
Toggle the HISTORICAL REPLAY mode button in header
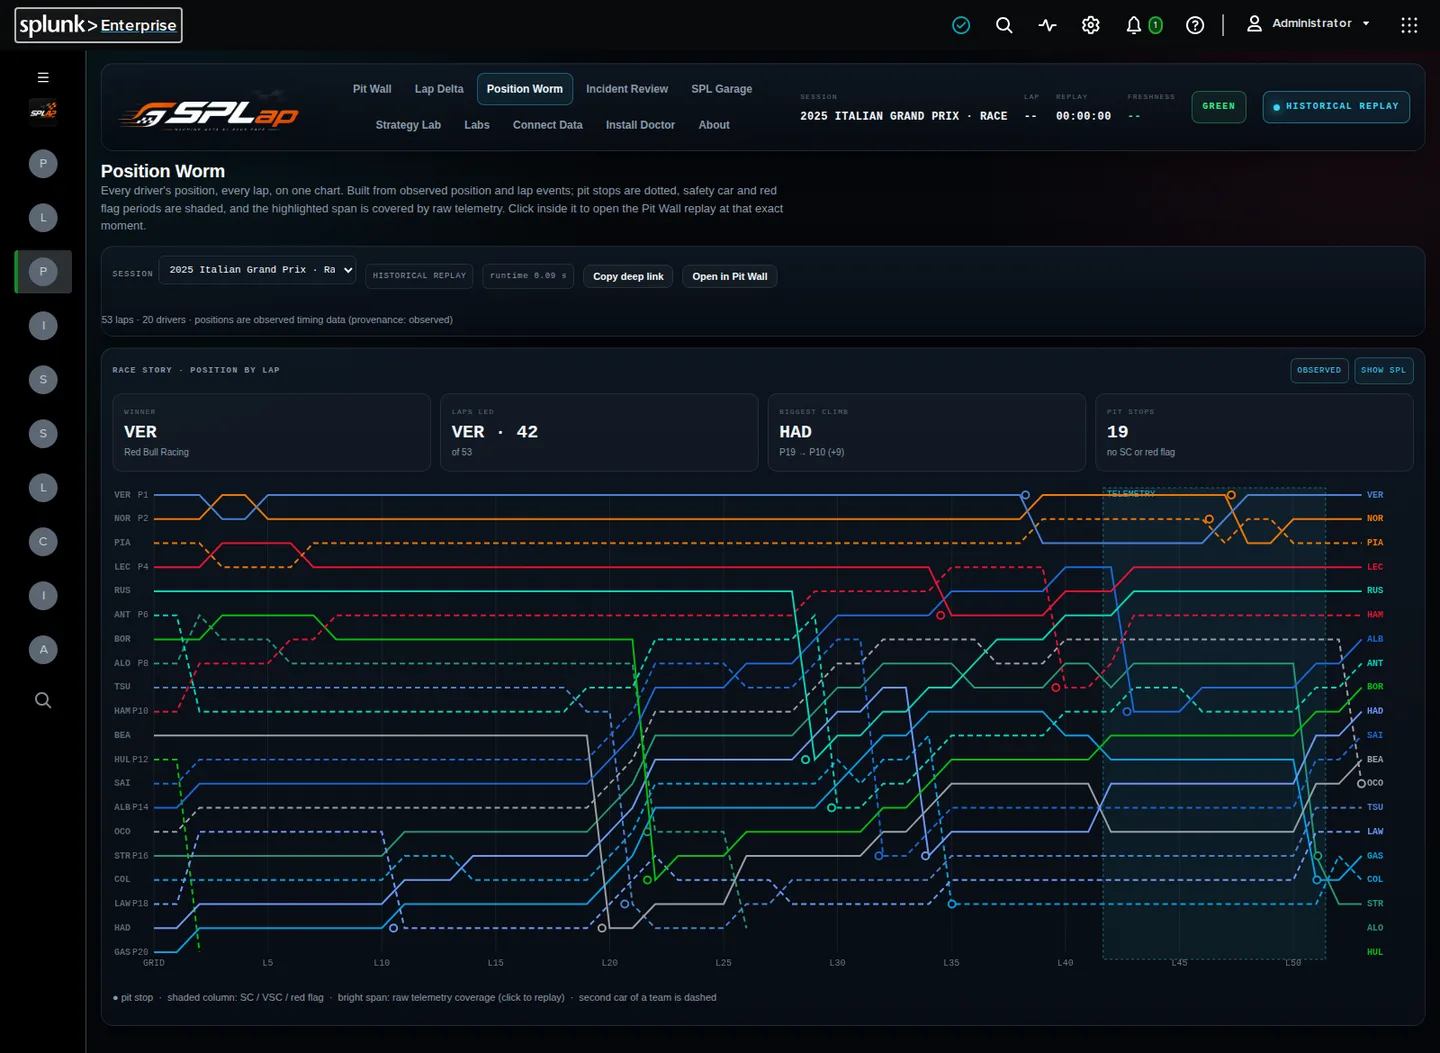tap(1336, 106)
